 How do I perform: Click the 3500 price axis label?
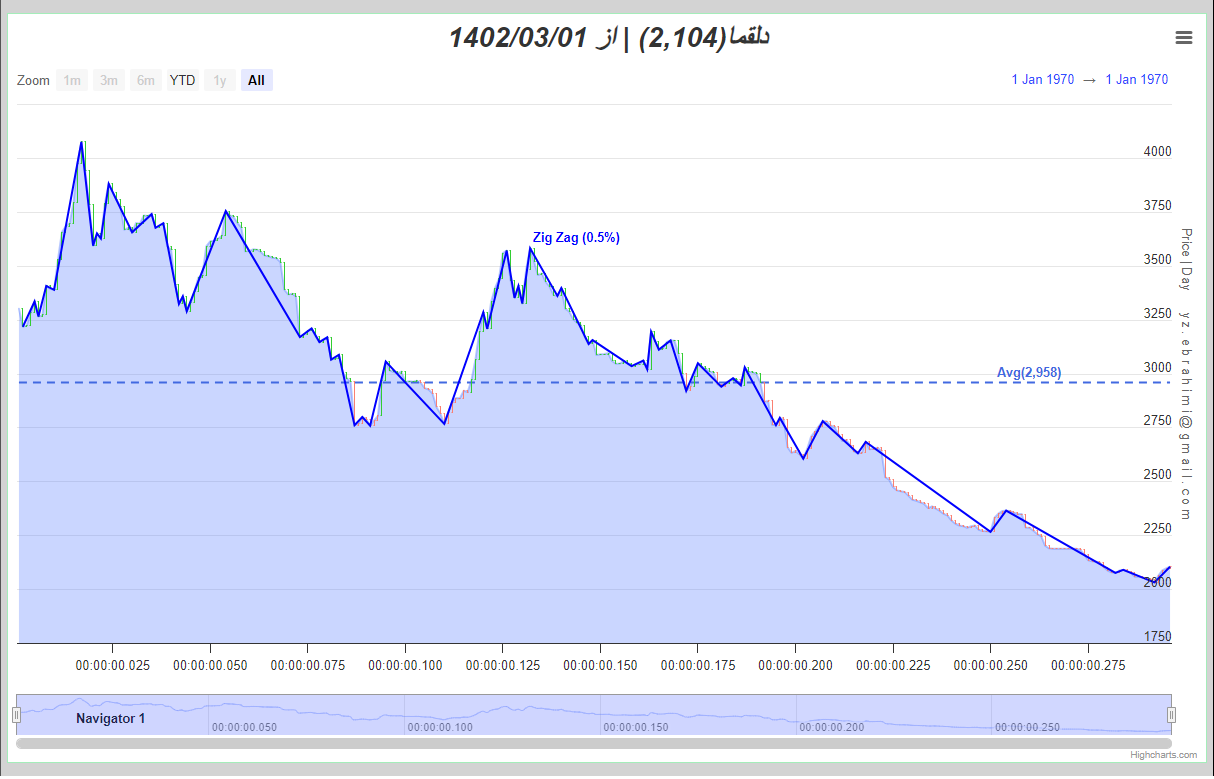pyautogui.click(x=1158, y=260)
